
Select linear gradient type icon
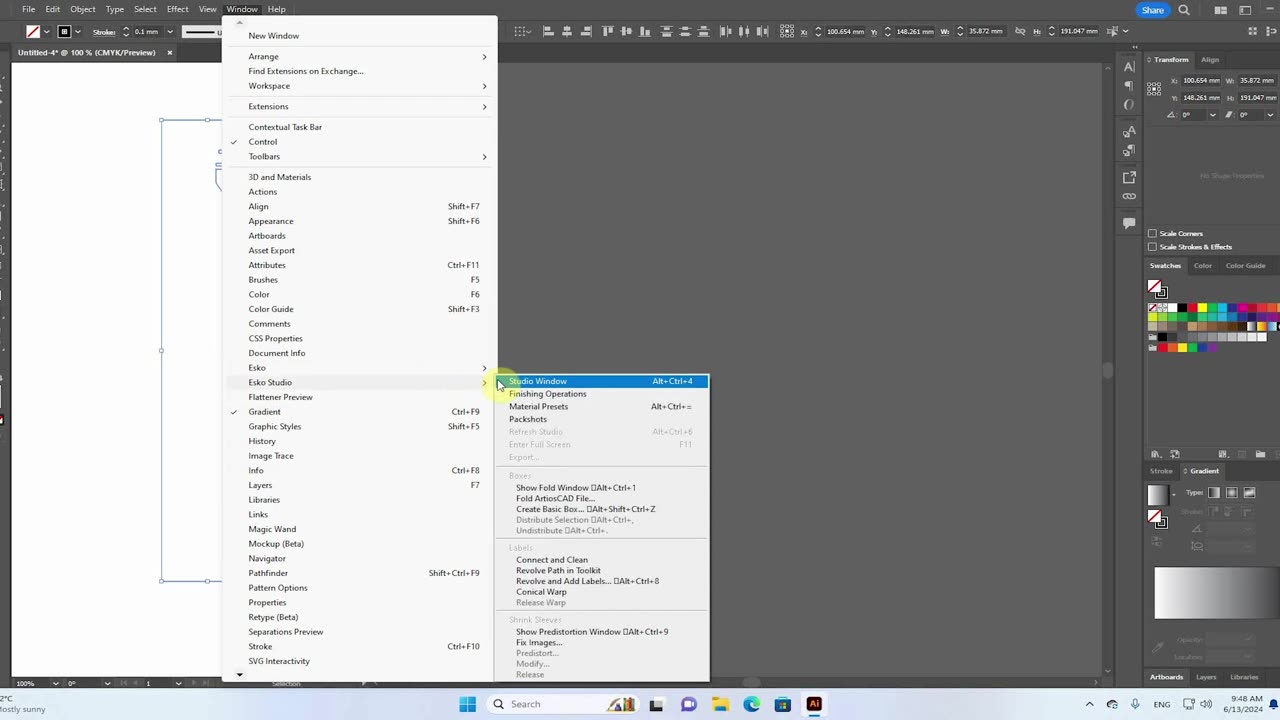1214,493
